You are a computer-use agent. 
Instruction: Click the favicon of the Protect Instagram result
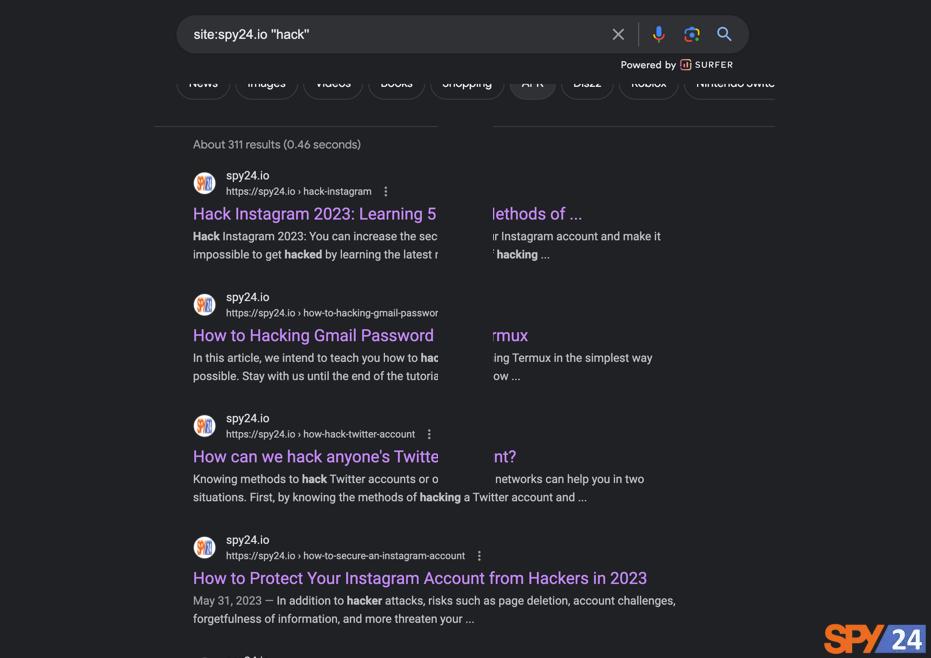point(204,548)
